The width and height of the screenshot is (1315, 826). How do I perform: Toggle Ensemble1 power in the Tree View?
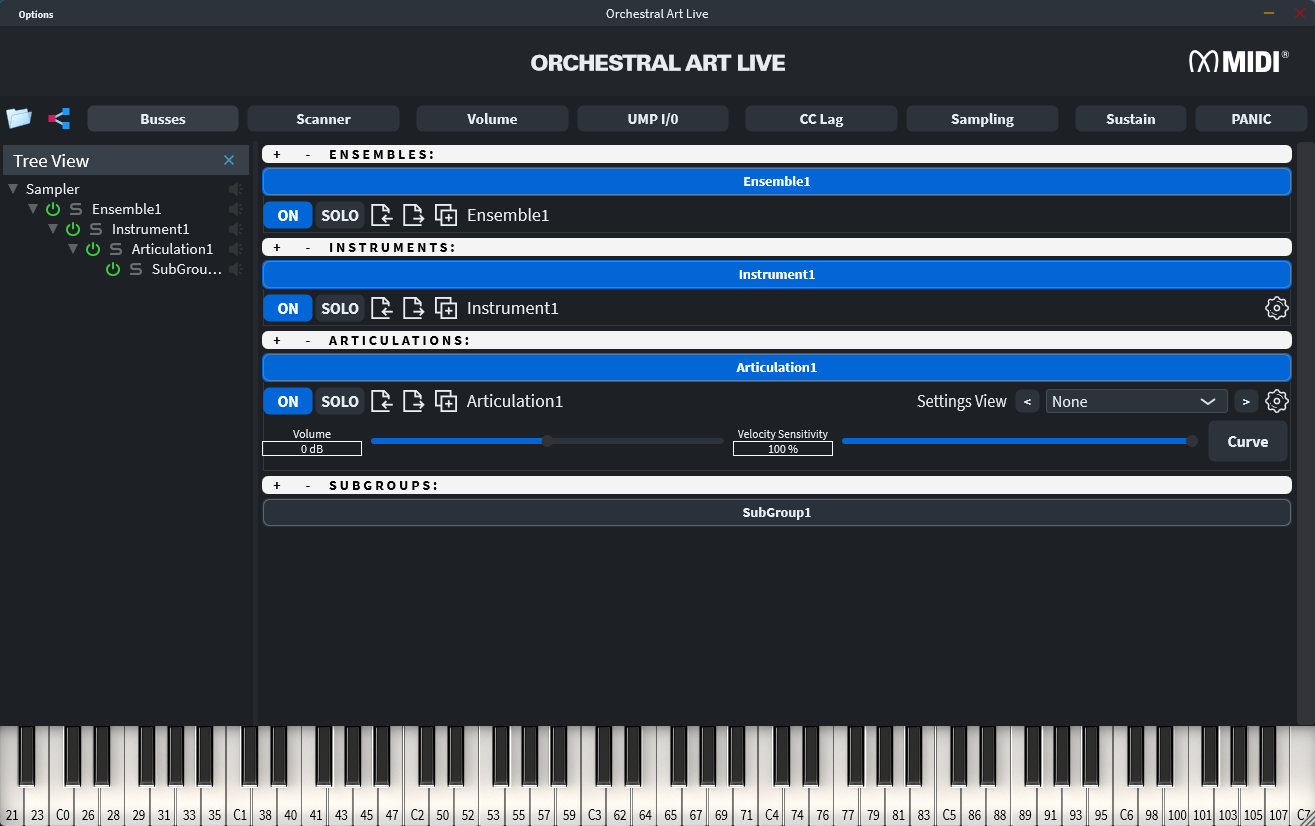pos(51,208)
